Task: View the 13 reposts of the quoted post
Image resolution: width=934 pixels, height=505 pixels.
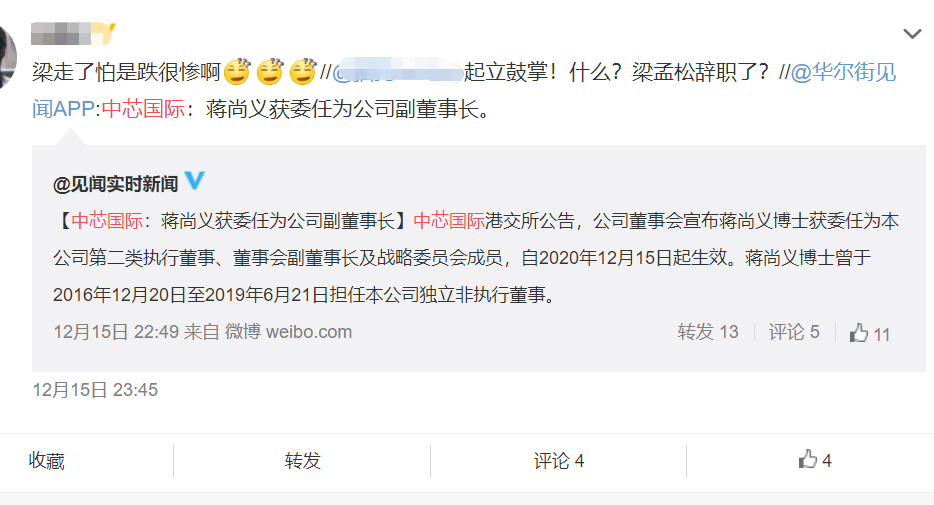Action: 708,332
